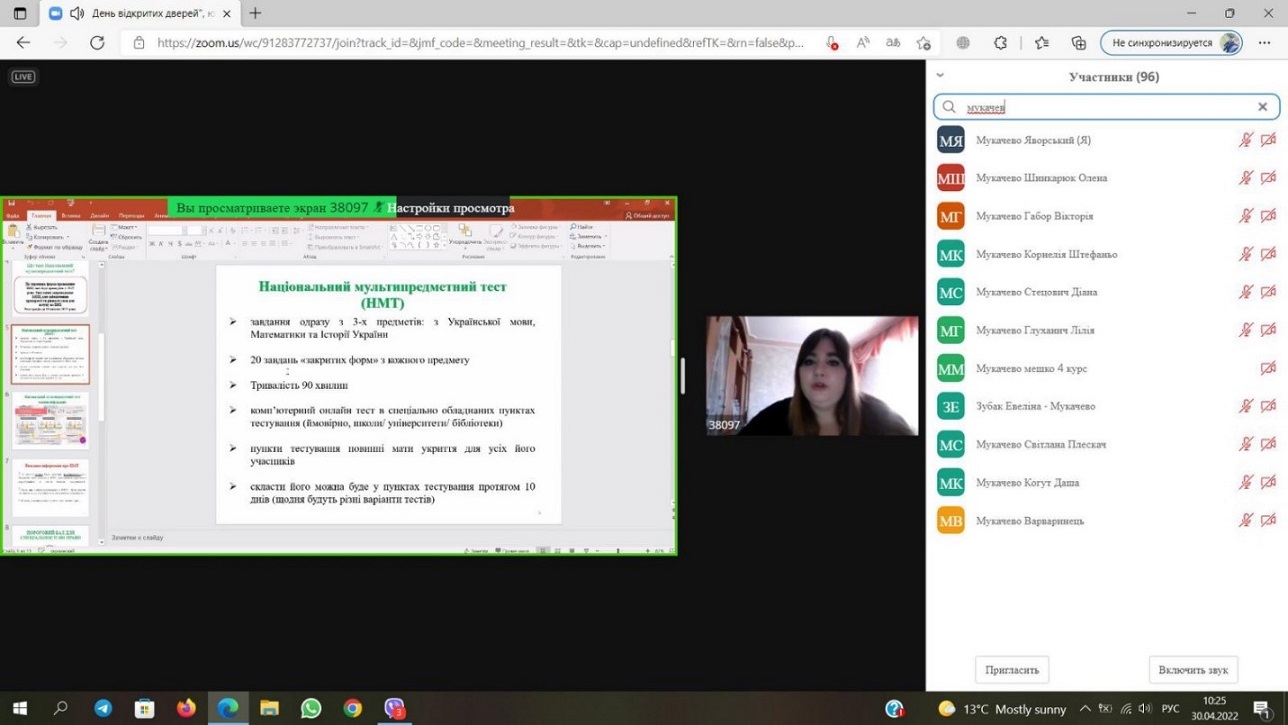This screenshot has width=1288, height=725.
Task: Select the День відкритих дверей browser tab
Action: tap(139, 13)
